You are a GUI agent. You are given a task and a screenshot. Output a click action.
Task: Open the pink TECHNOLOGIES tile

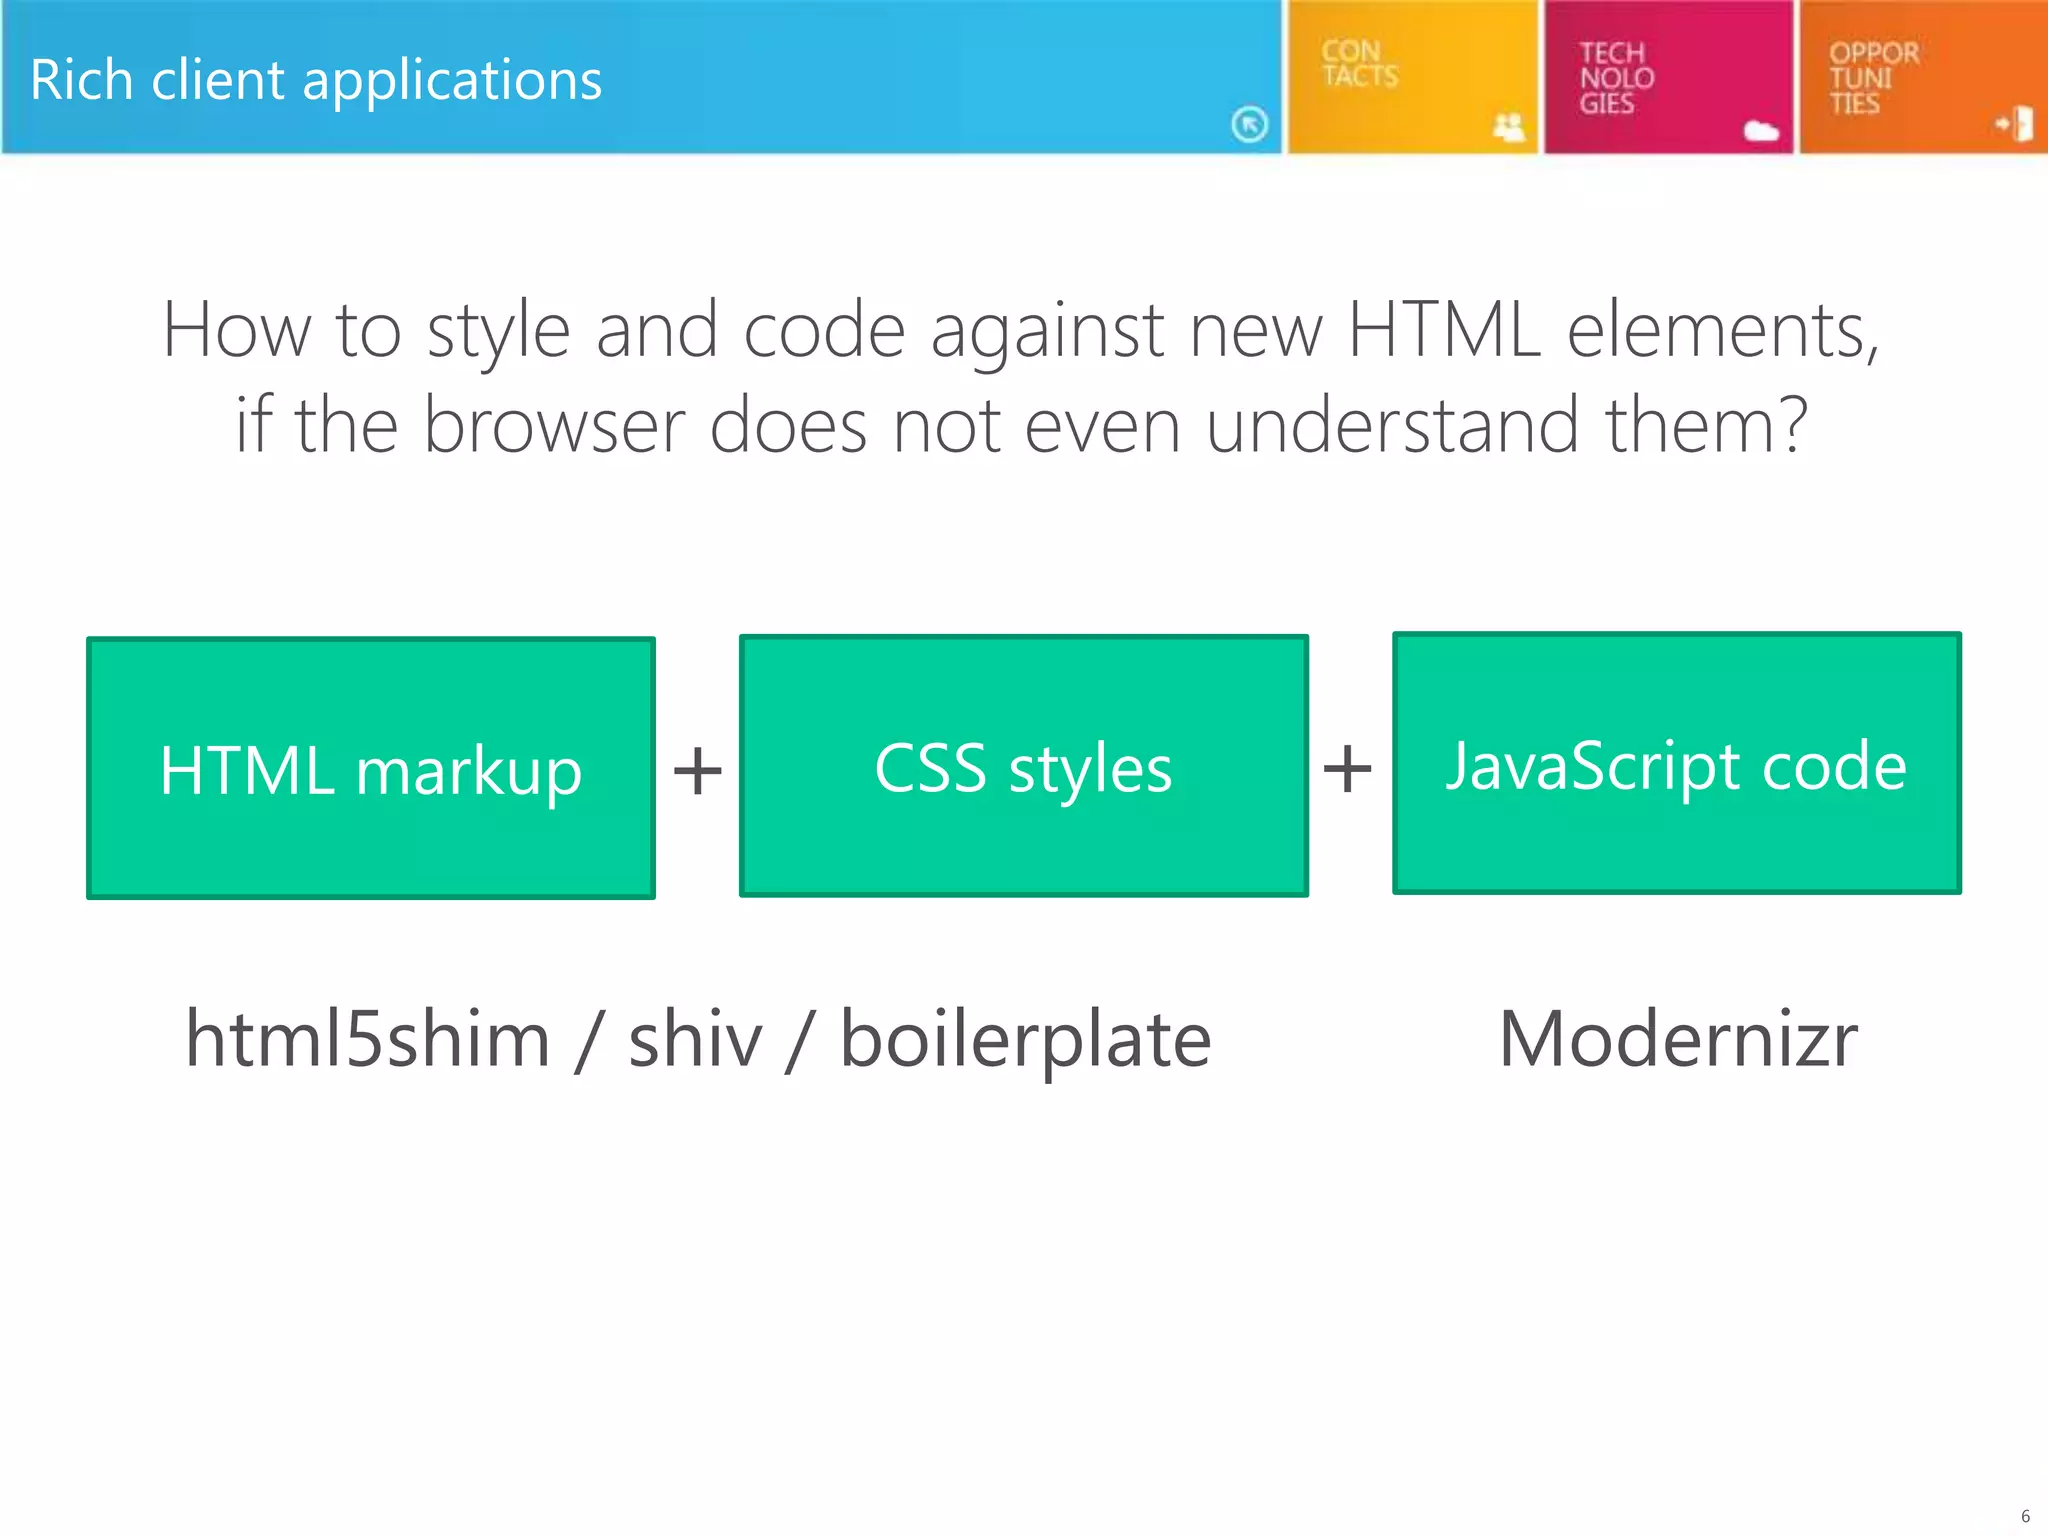click(x=1667, y=76)
